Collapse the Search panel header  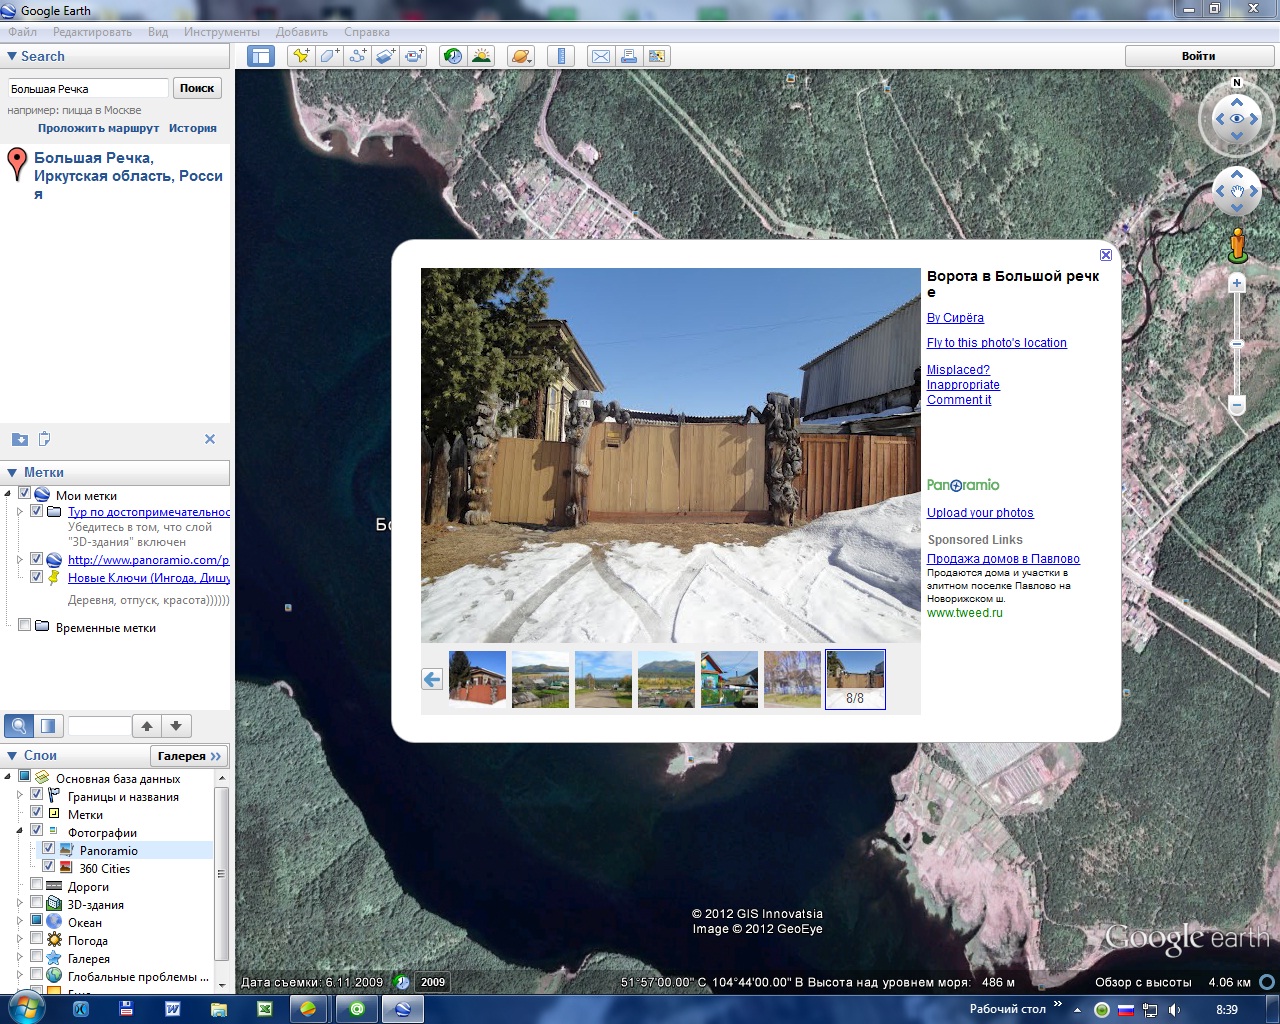(x=12, y=57)
